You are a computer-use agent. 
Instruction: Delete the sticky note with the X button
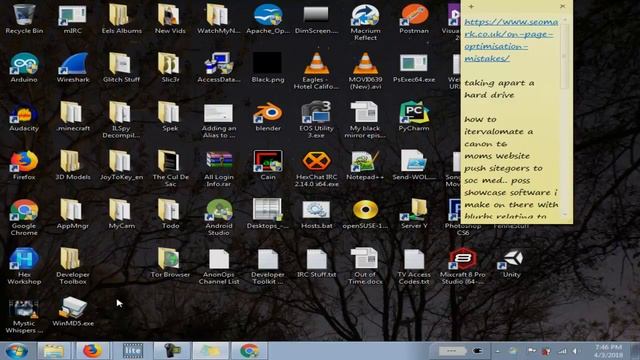tap(563, 6)
